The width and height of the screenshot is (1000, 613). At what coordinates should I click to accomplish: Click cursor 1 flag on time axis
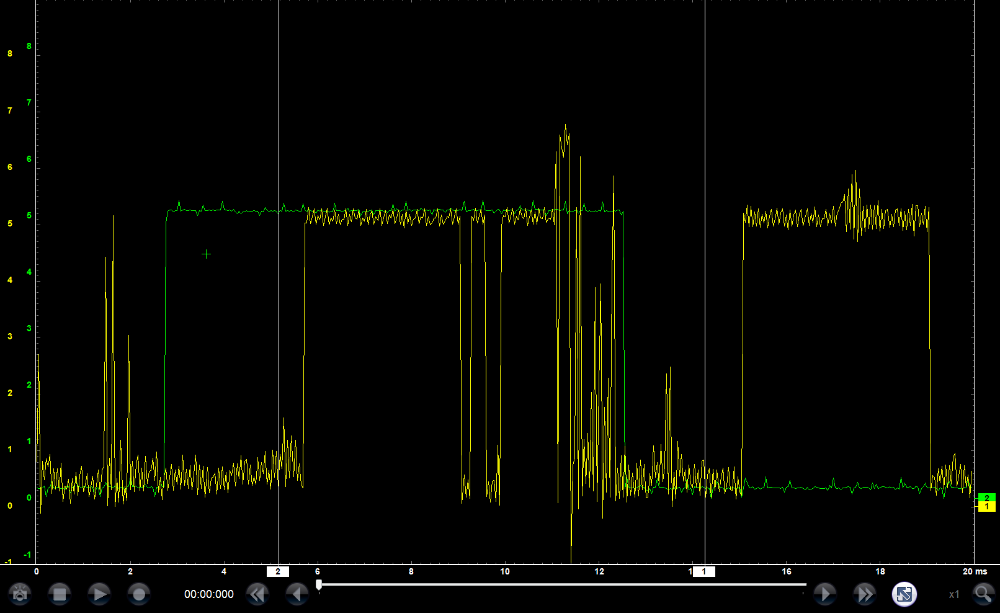(x=705, y=571)
